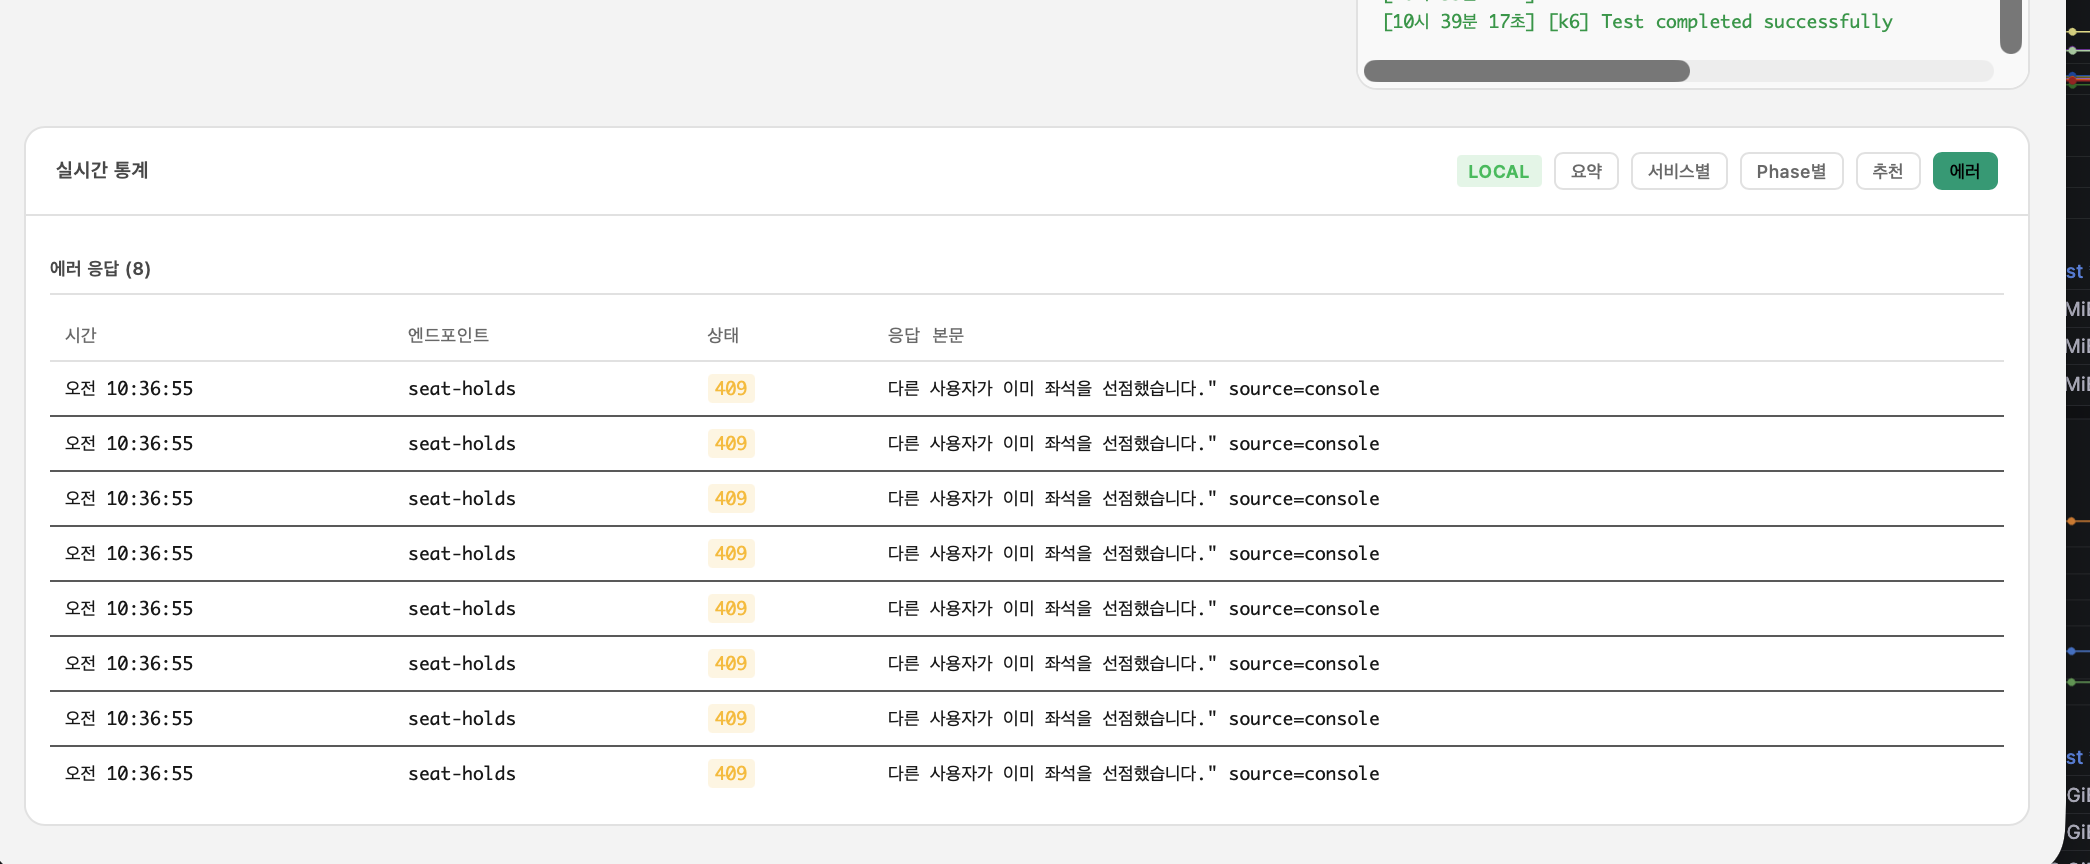Click the green LOCAL badge

tap(1498, 171)
